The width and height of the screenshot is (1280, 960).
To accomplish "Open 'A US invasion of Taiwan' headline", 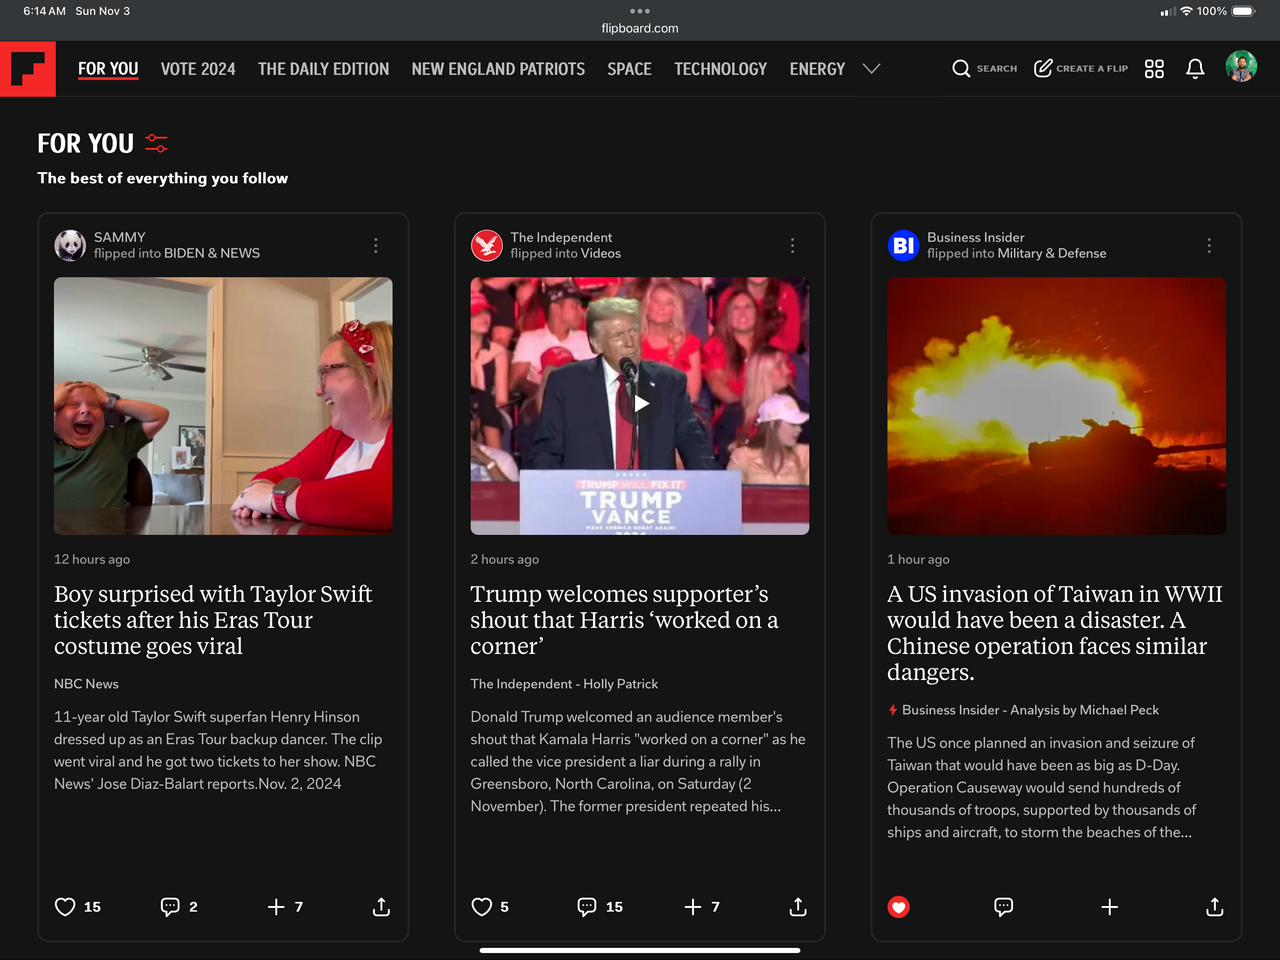I will pyautogui.click(x=1055, y=633).
